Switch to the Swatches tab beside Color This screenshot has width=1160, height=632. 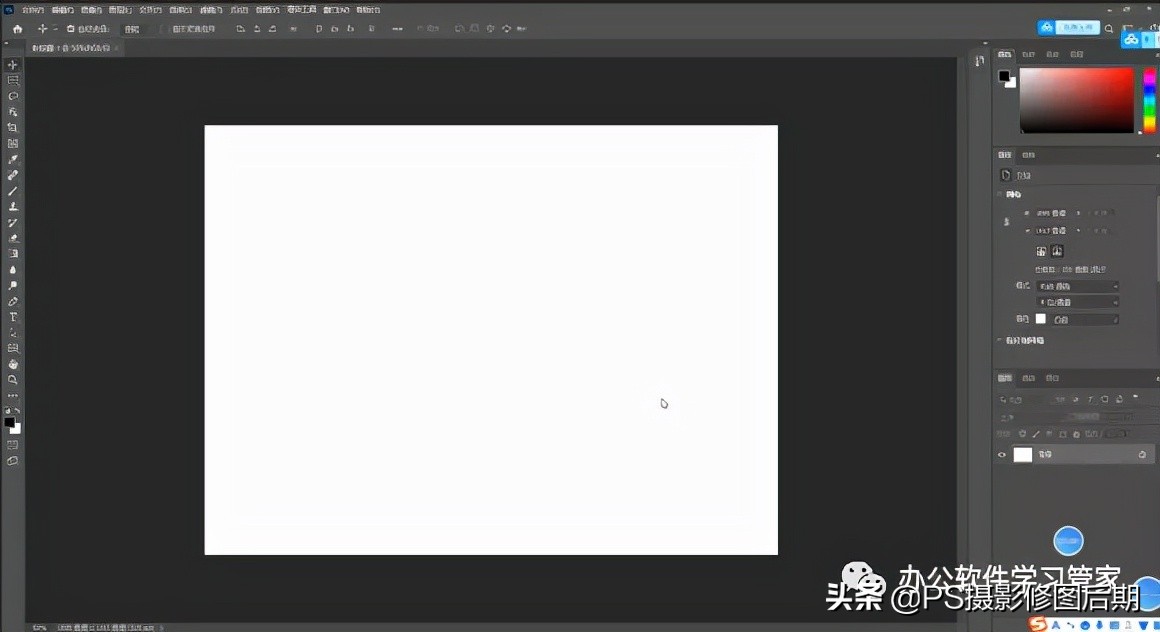click(1029, 54)
